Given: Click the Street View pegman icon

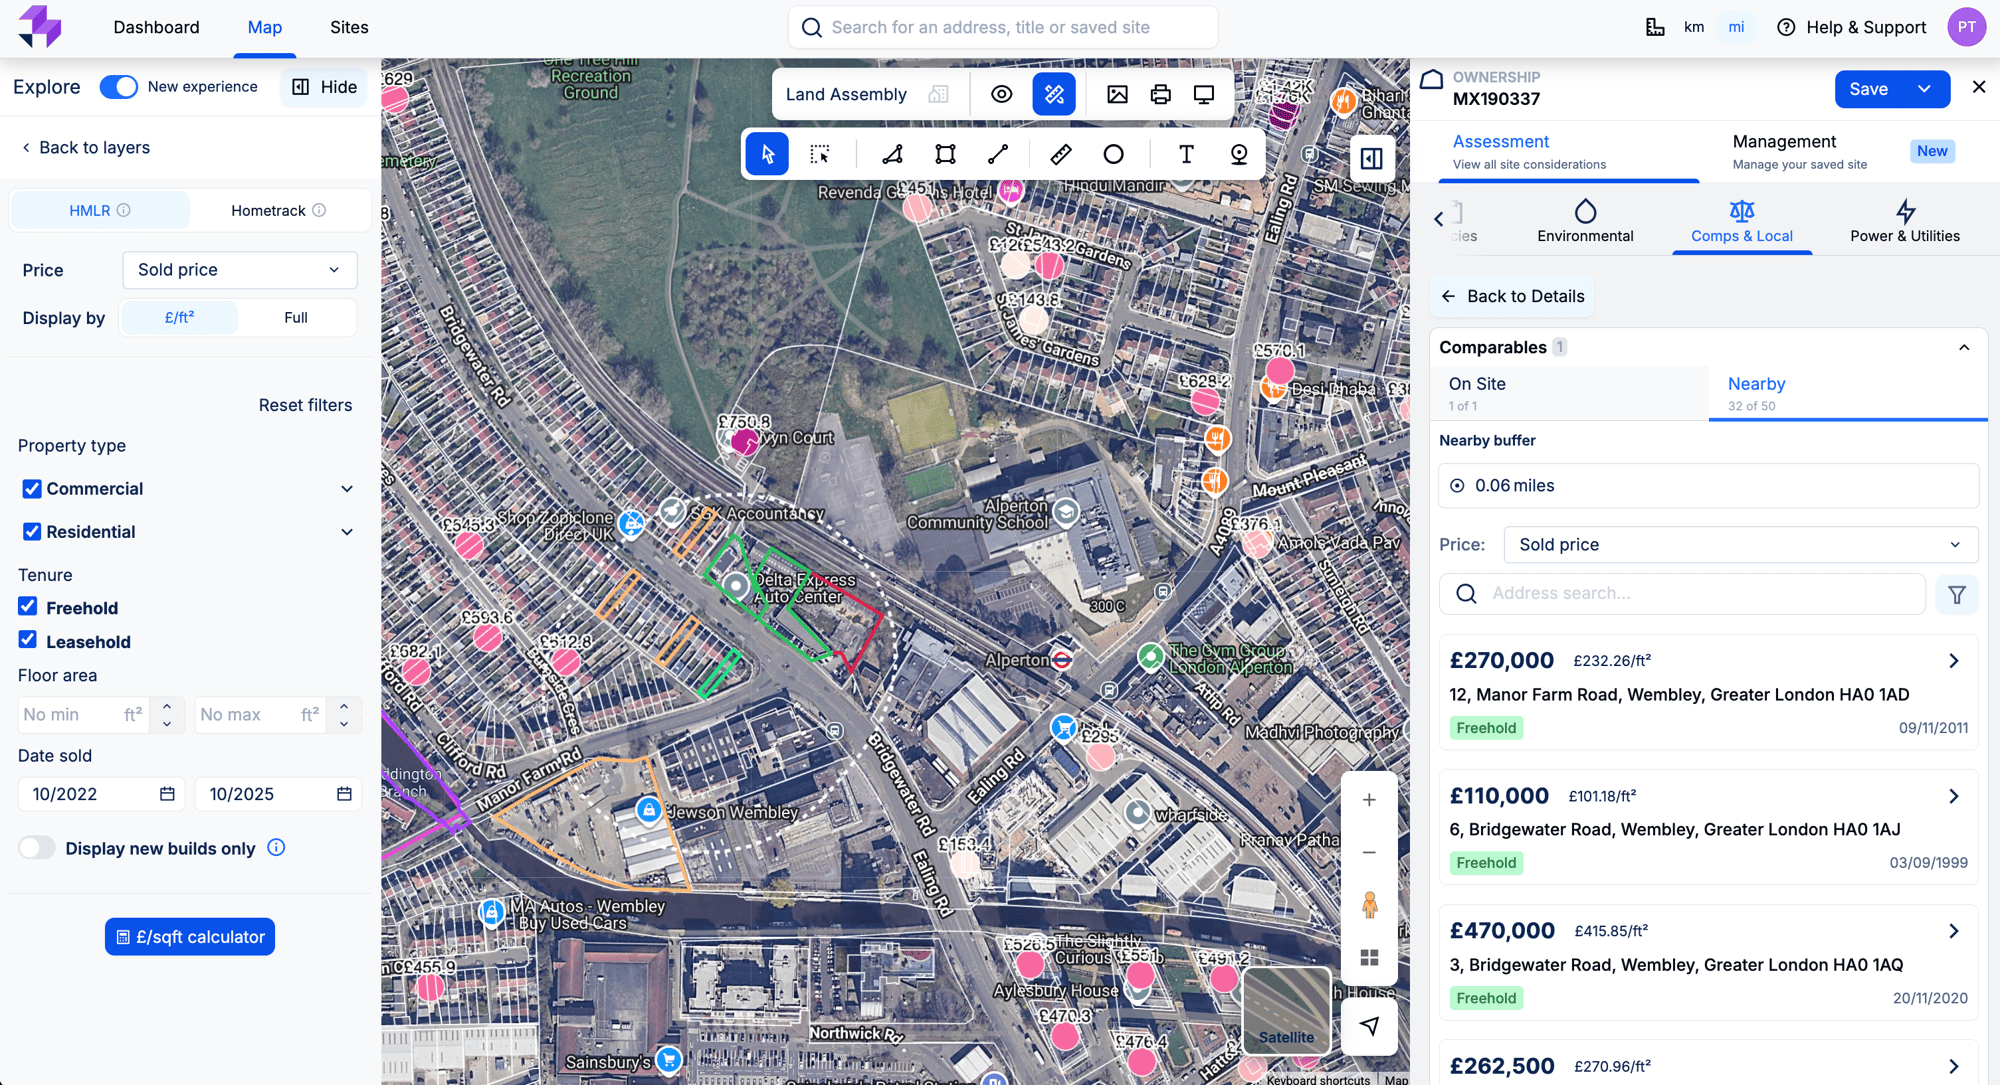Looking at the screenshot, I should (1369, 905).
